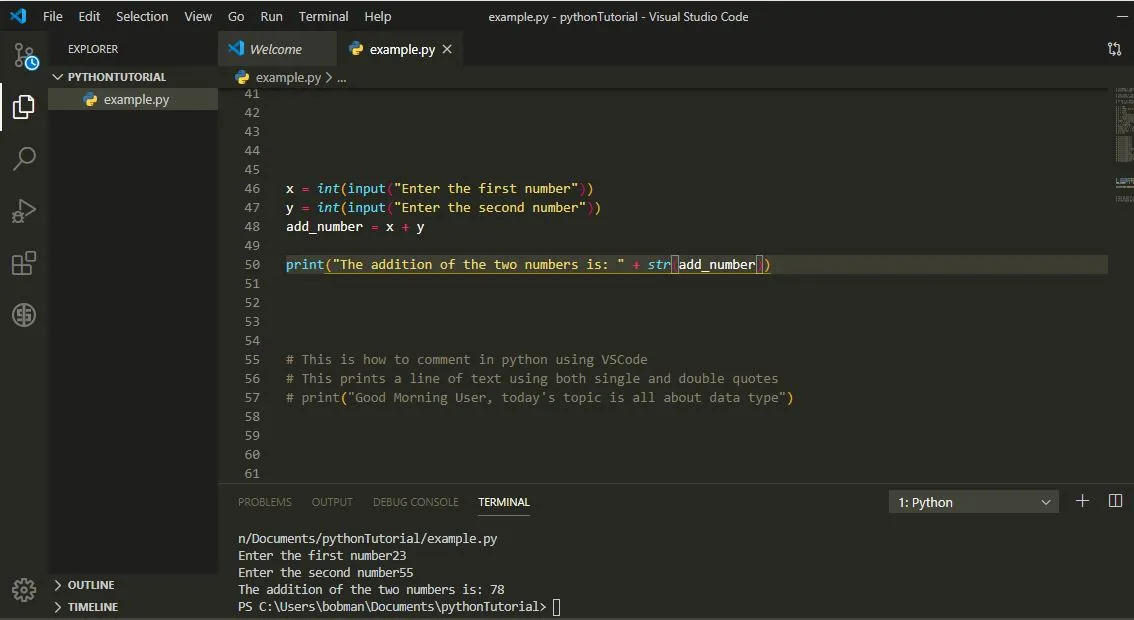Click line number 57 in the gutter

pos(252,398)
